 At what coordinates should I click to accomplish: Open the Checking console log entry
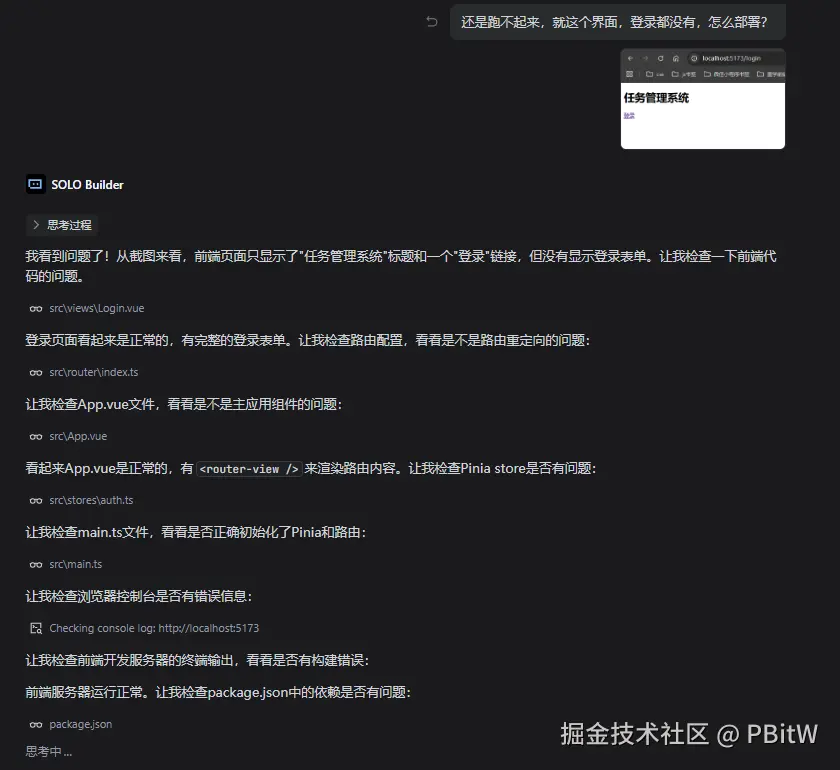(154, 628)
